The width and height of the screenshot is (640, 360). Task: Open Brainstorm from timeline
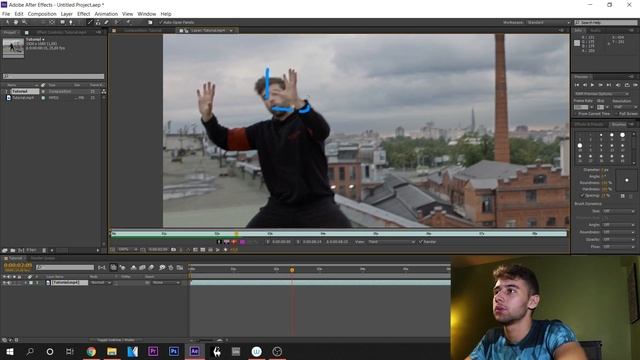[x=162, y=267]
